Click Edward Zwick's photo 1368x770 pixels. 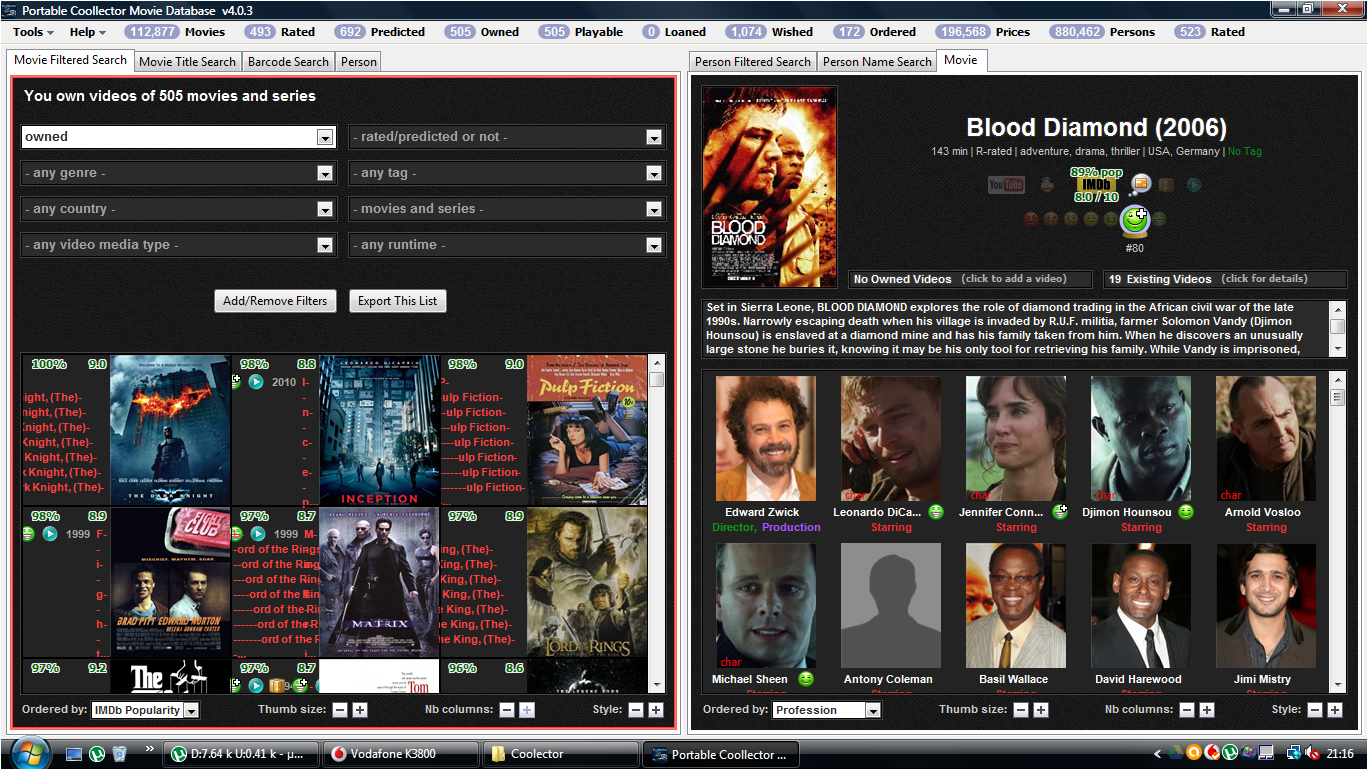765,438
